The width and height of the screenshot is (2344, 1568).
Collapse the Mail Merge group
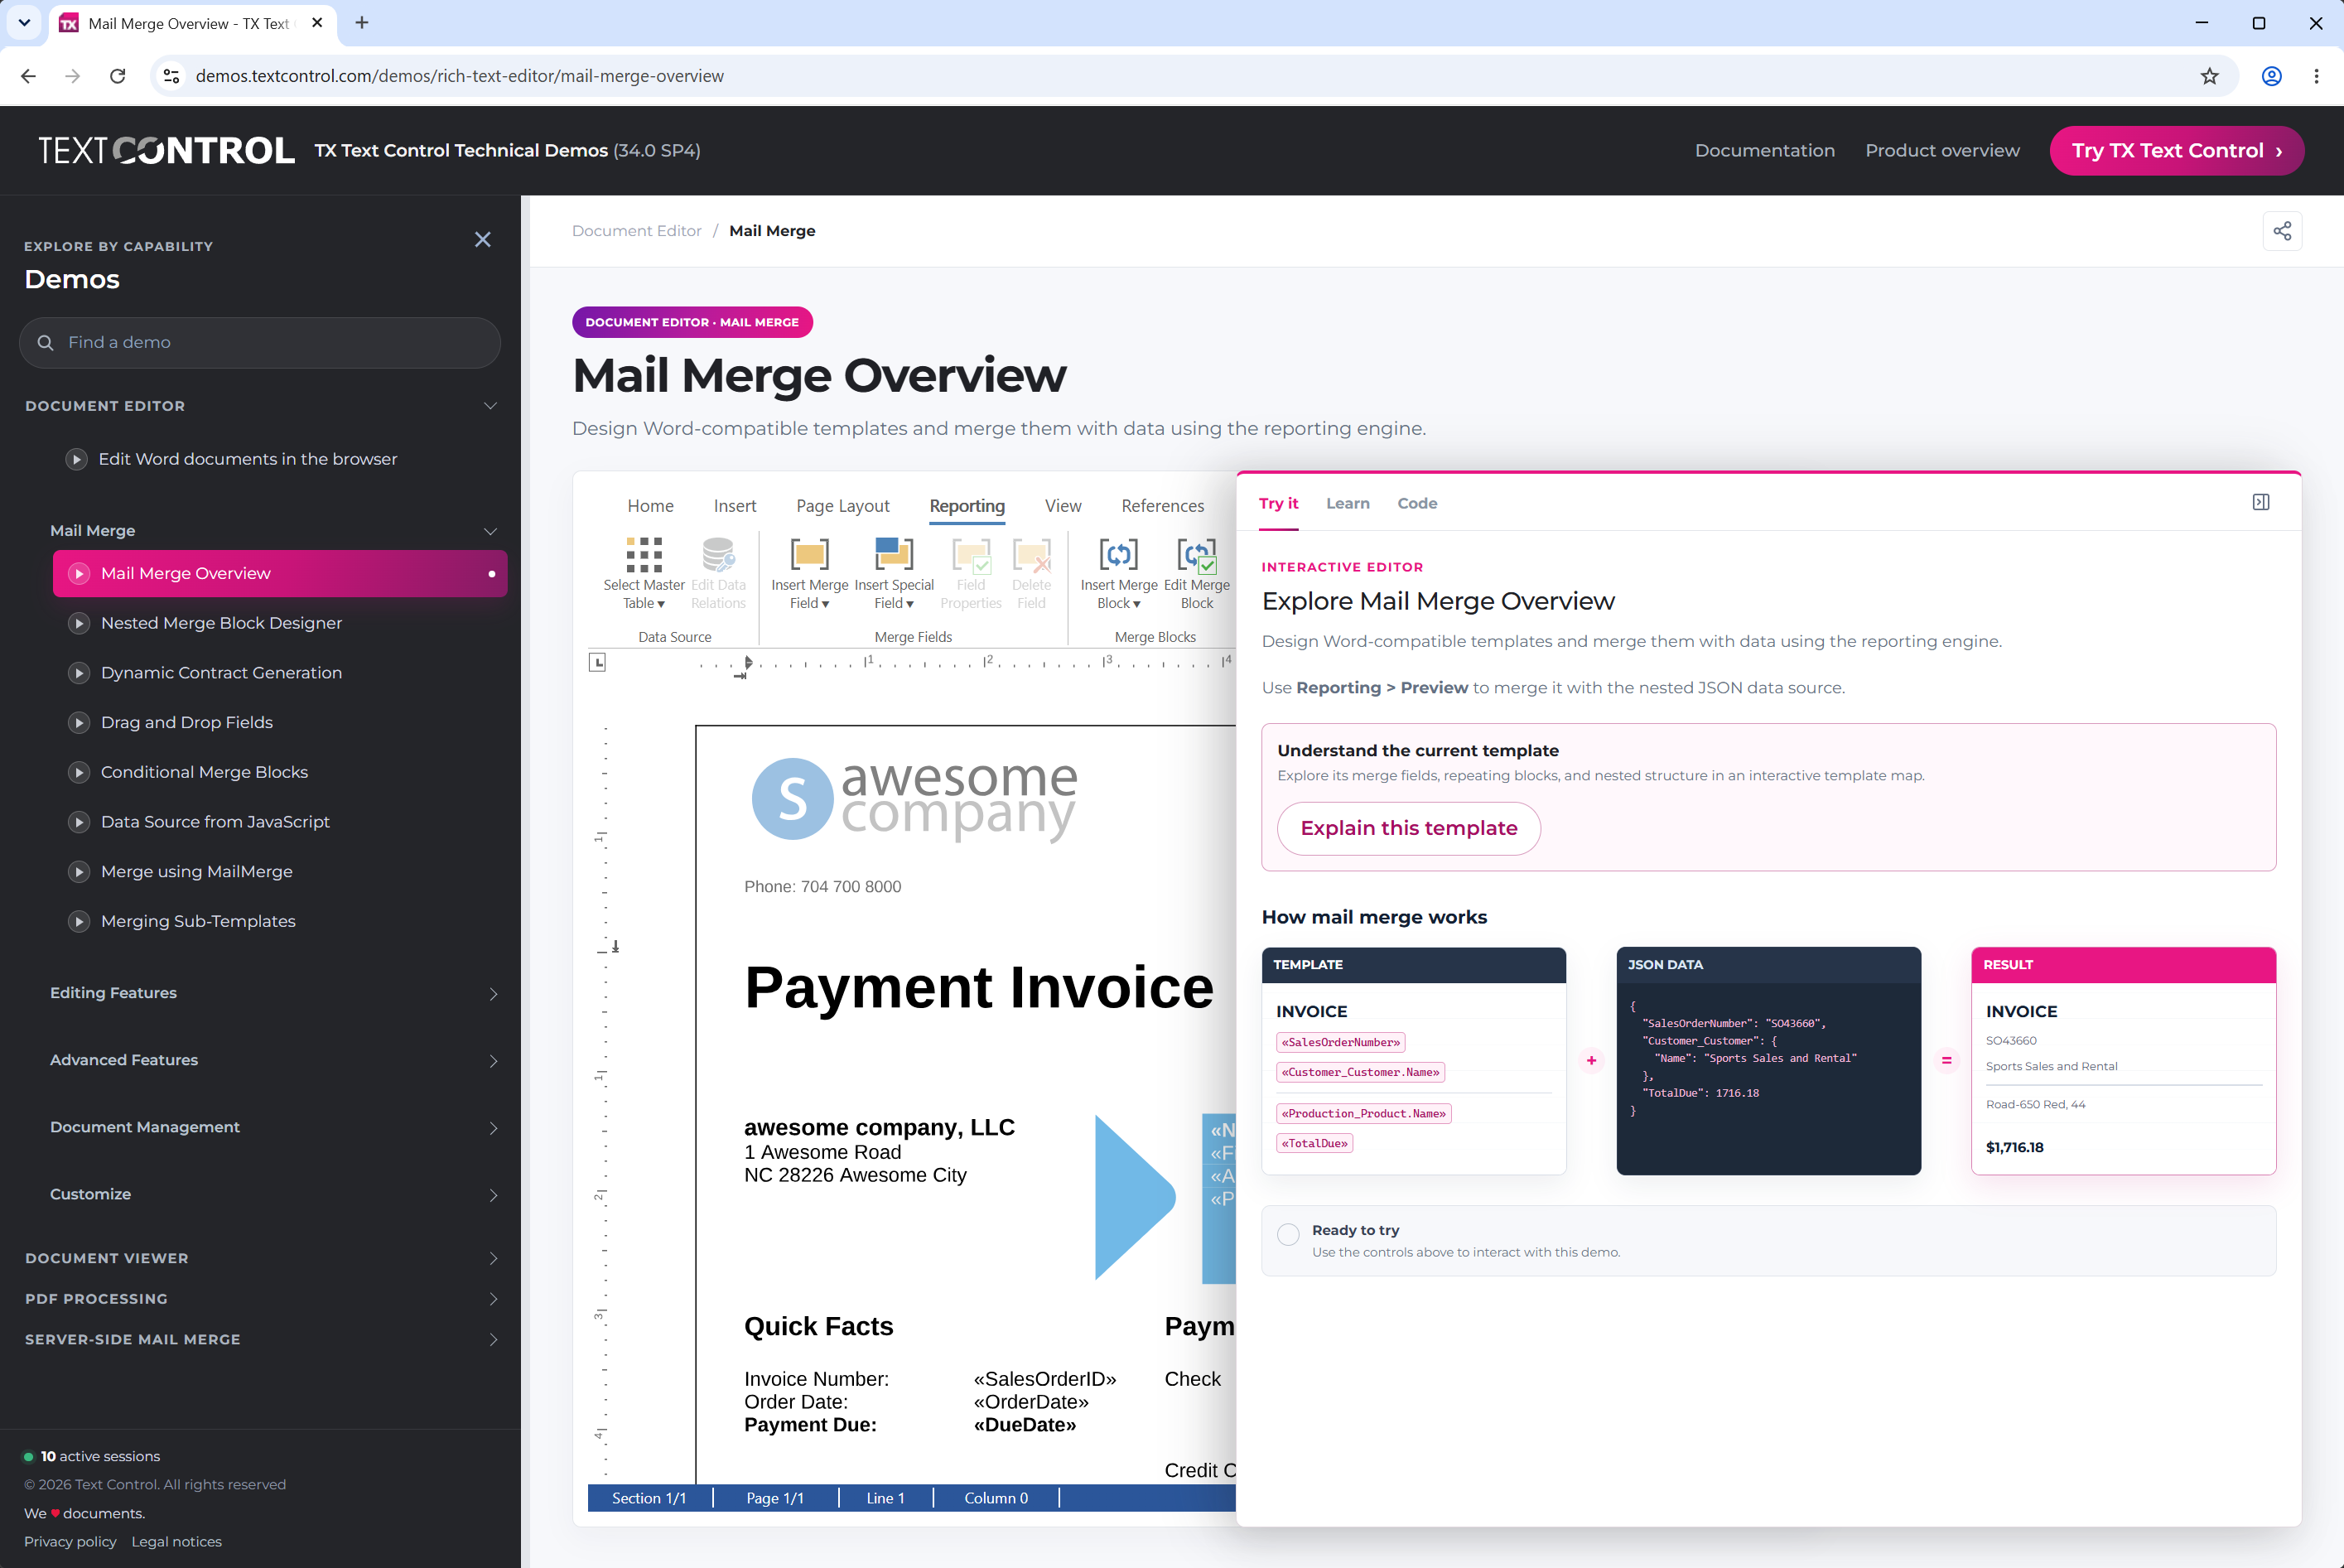490,531
